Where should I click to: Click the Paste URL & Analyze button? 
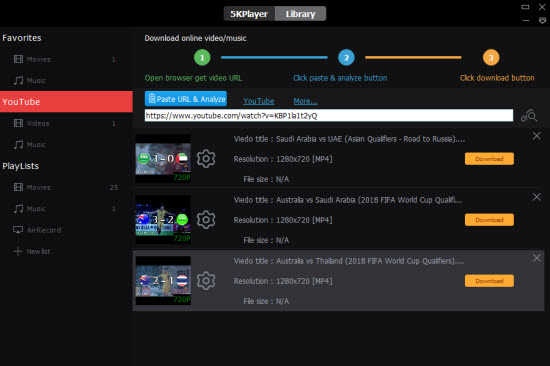pos(186,99)
